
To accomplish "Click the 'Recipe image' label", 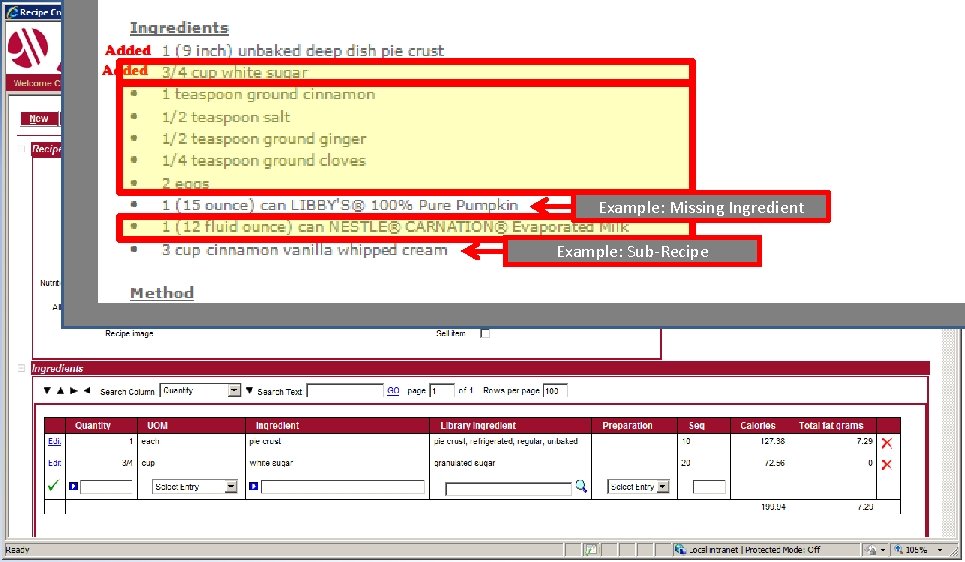I will click(x=129, y=334).
